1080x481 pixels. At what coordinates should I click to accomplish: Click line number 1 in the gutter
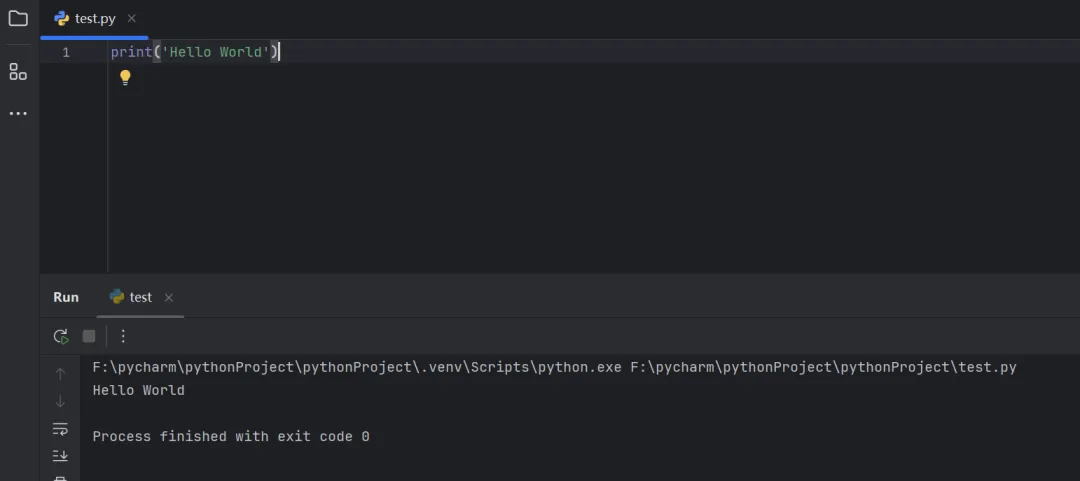click(66, 52)
